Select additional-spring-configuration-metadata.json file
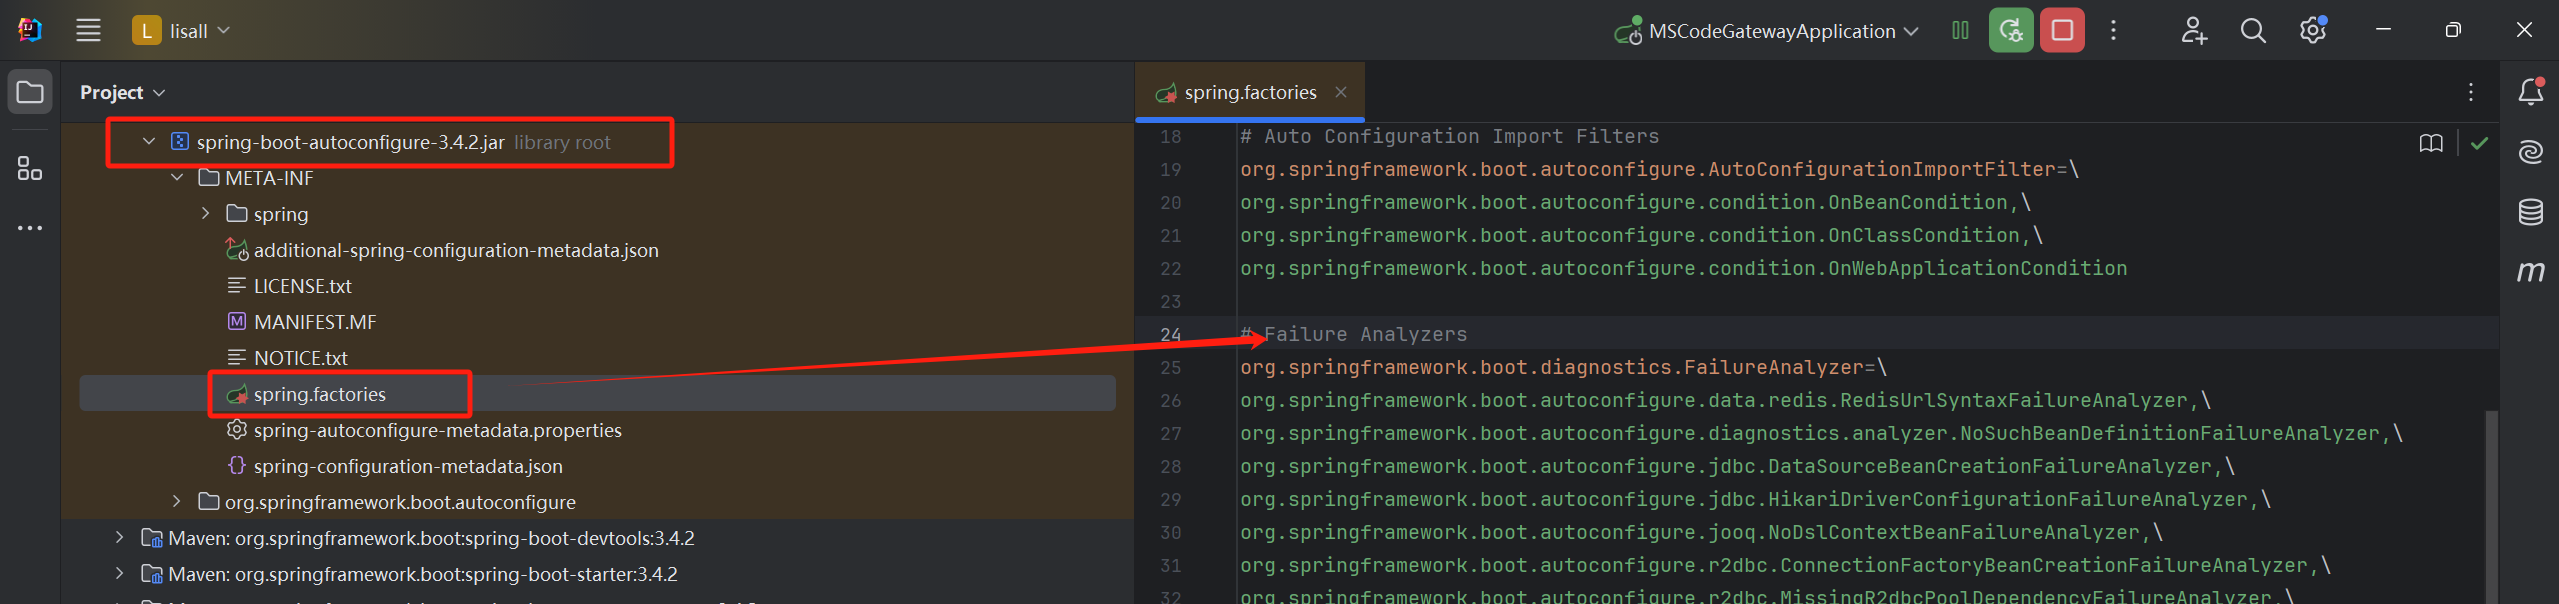The height and width of the screenshot is (604, 2559). click(x=456, y=250)
